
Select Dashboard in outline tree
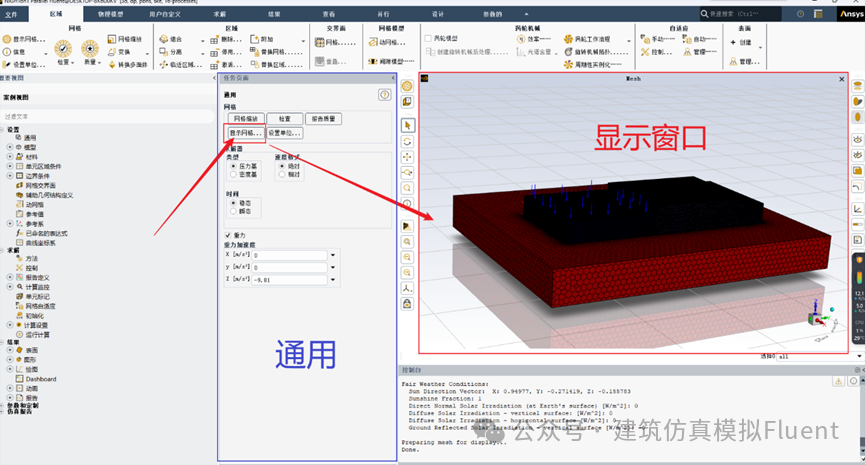41,379
